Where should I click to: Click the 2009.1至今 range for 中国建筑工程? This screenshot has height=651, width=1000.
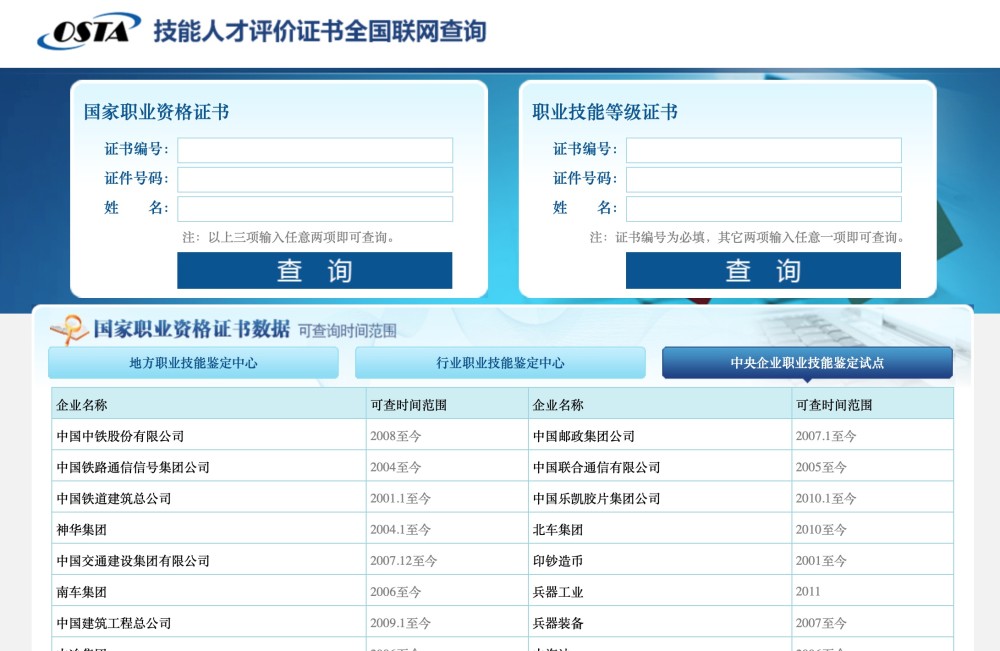pyautogui.click(x=401, y=624)
